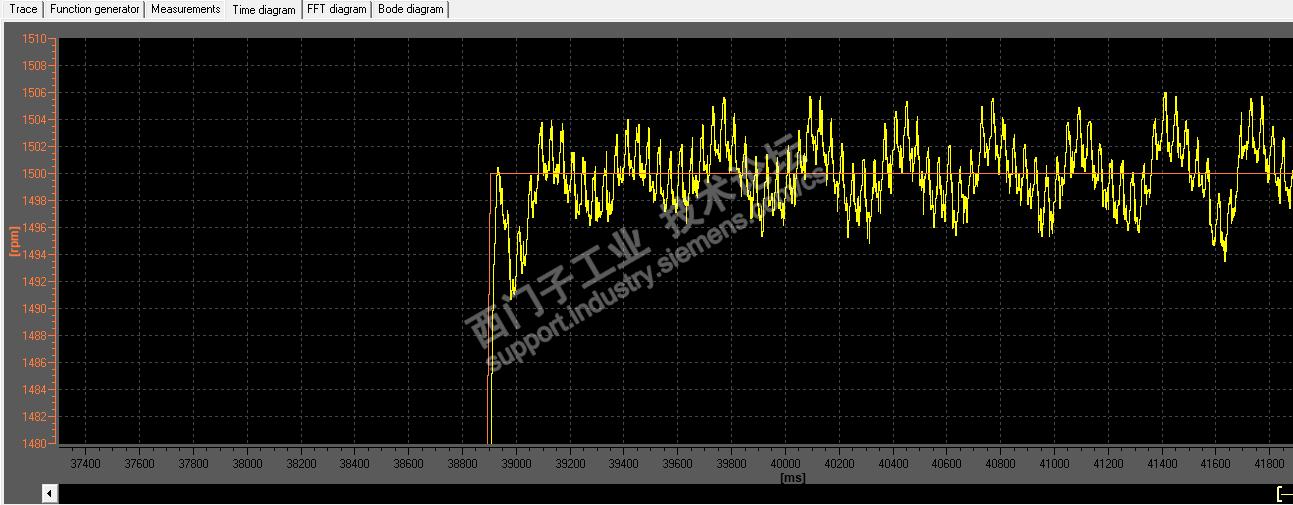Switch to the Trace tab
1293x505 pixels.
(x=23, y=9)
